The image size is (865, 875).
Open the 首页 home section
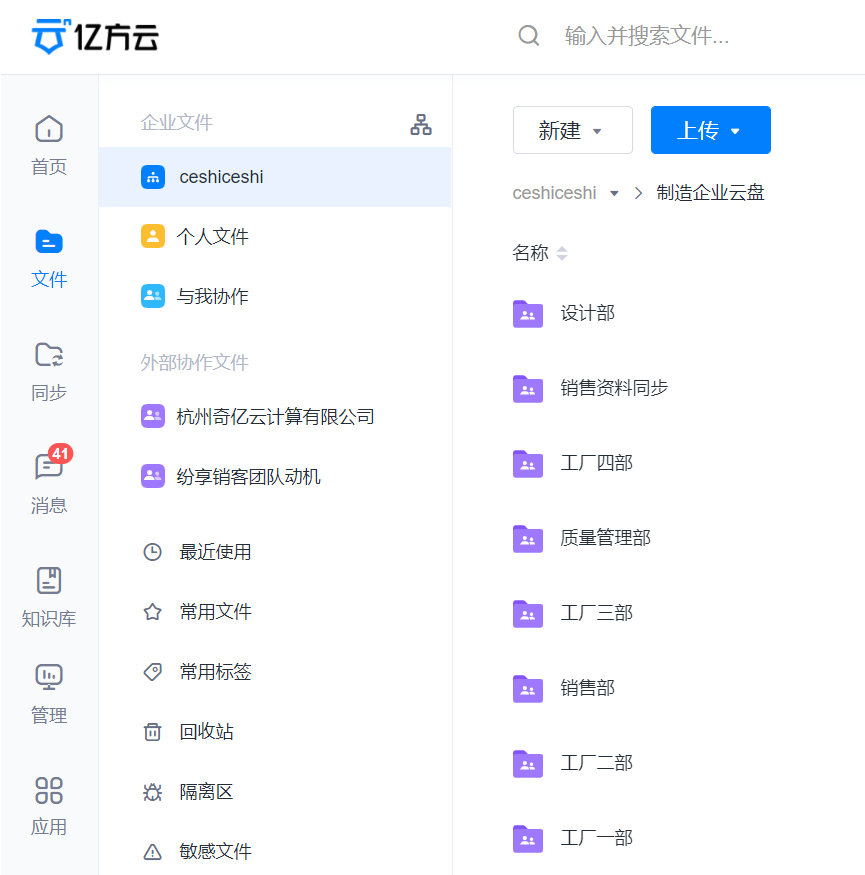(x=48, y=145)
